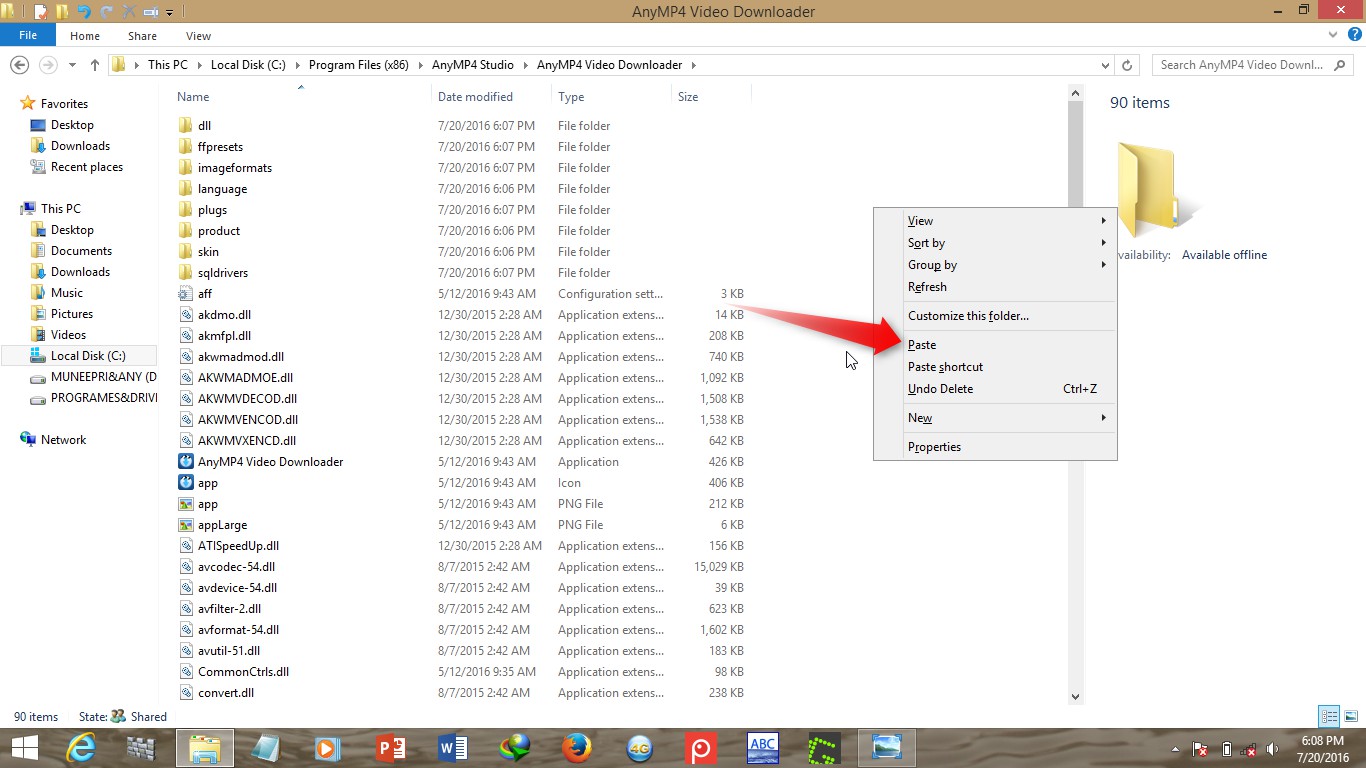Open the Recent locations dropdown
This screenshot has width=1366, height=768.
tap(71, 65)
